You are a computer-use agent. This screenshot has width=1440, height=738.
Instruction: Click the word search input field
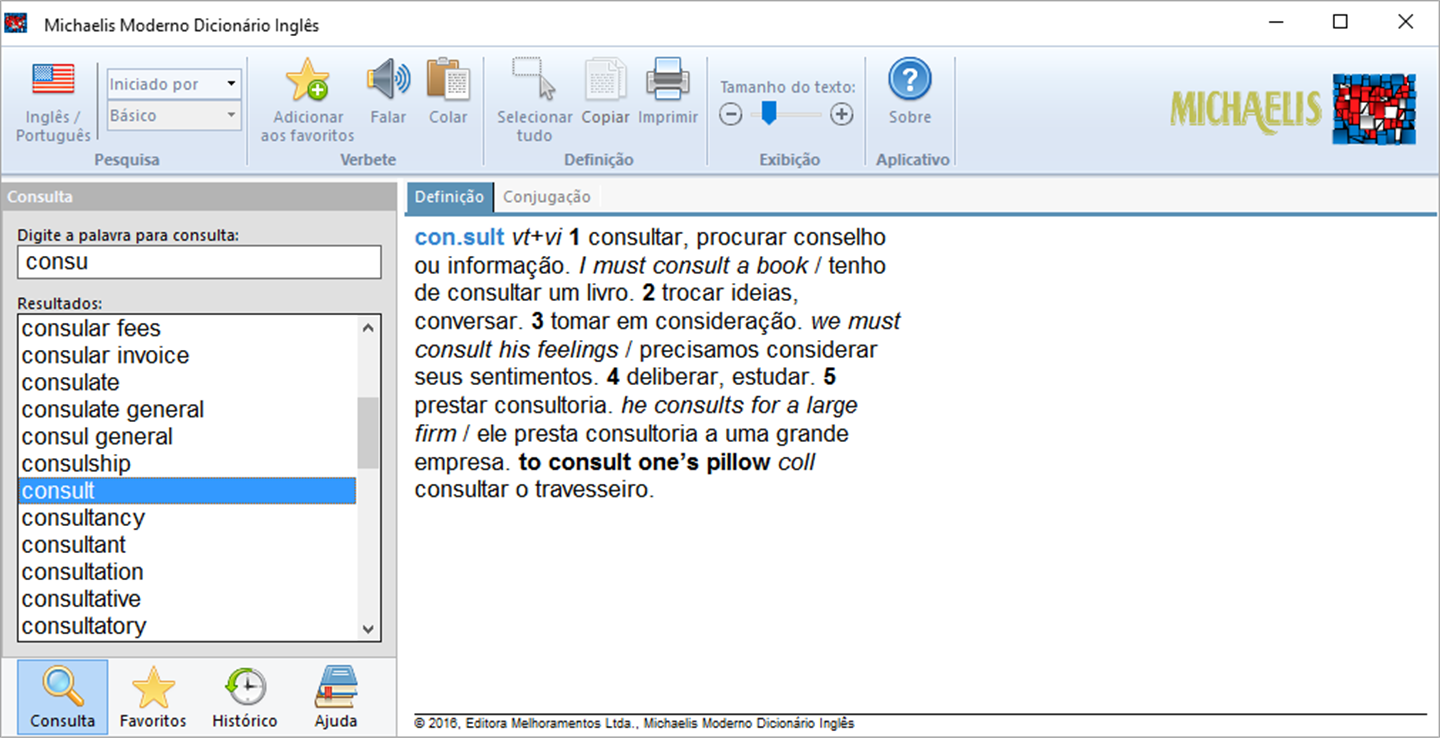pyautogui.click(x=200, y=262)
